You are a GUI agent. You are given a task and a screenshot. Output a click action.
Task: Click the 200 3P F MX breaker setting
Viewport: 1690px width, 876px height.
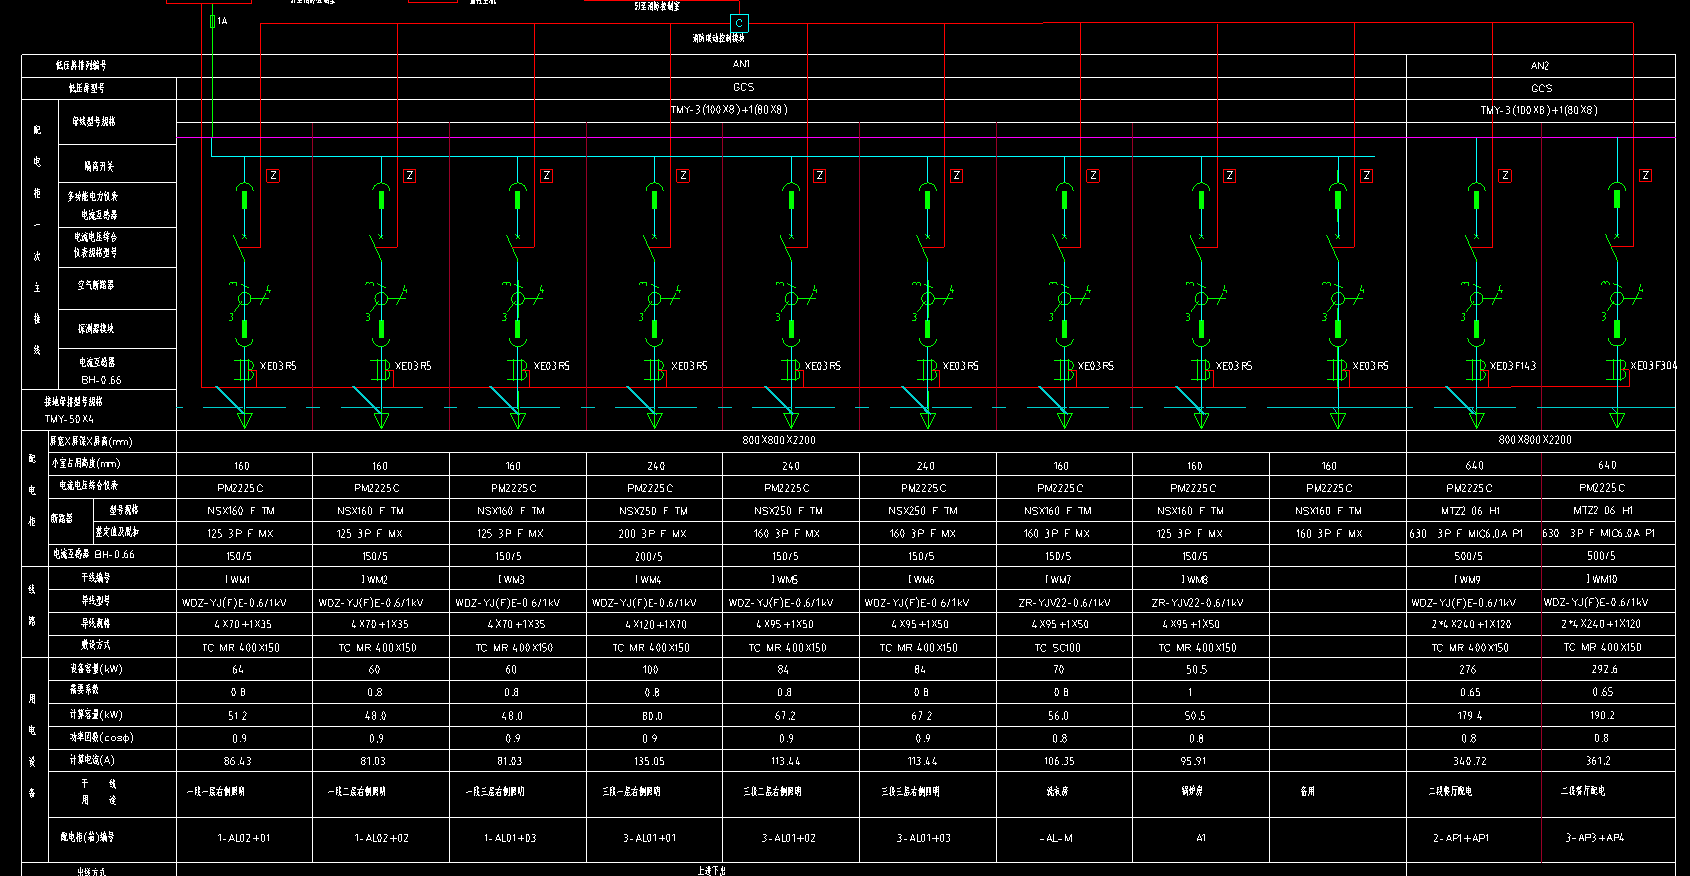(x=652, y=534)
